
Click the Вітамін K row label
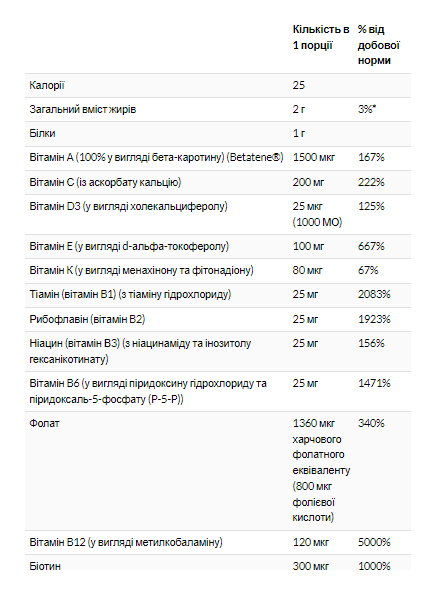pyautogui.click(x=142, y=270)
